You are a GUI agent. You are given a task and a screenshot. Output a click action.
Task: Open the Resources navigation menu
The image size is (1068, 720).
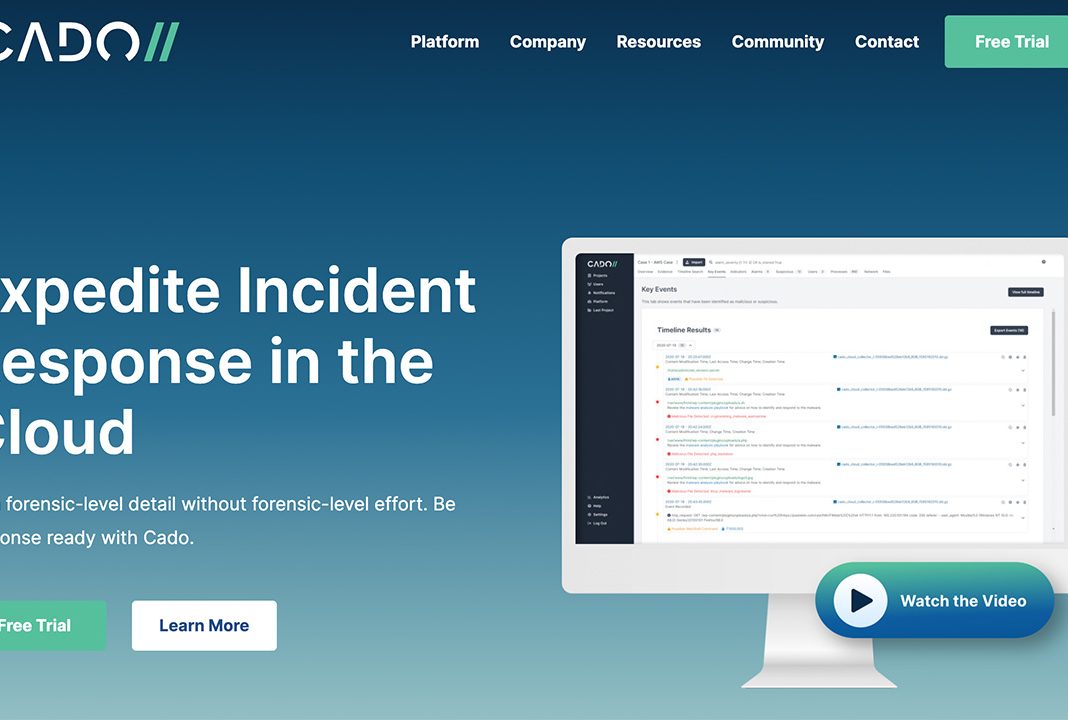[x=659, y=42]
